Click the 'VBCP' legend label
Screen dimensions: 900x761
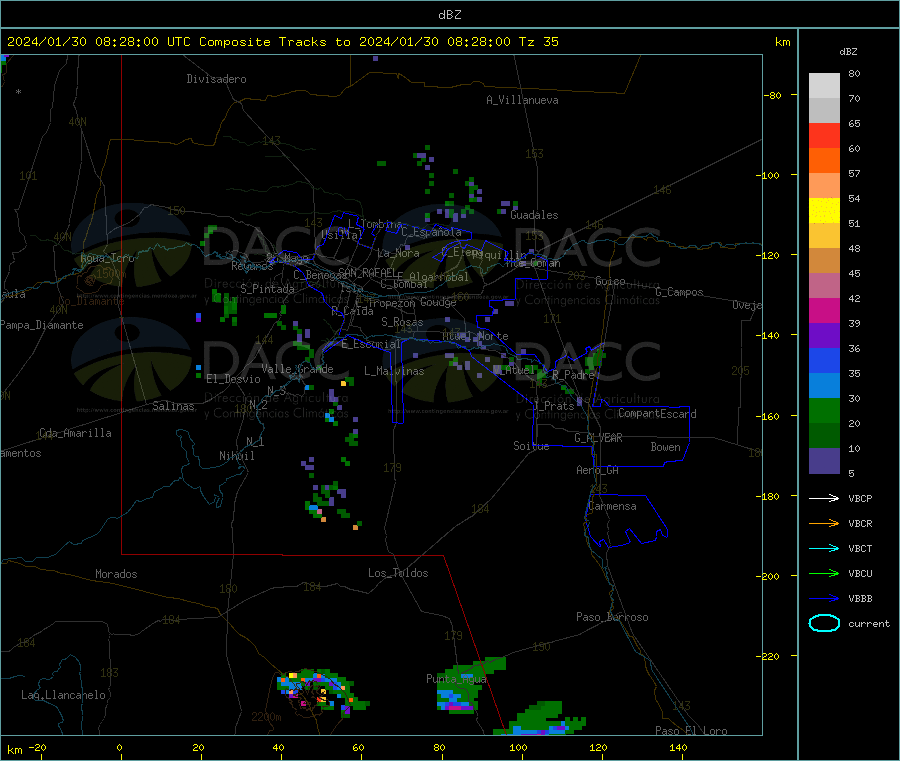click(860, 499)
